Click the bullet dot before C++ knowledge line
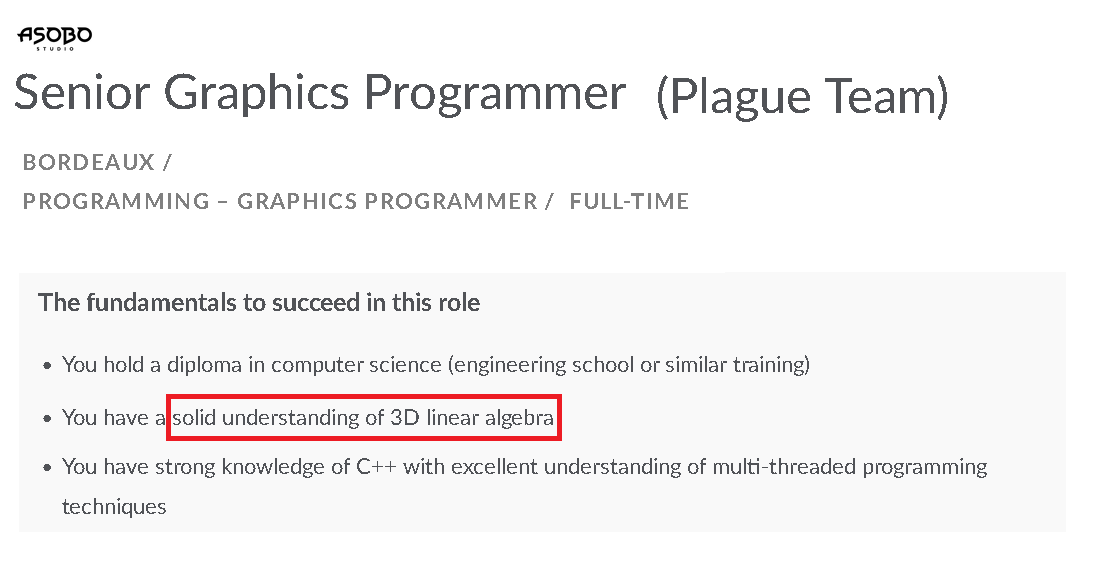The width and height of the screenshot is (1108, 561). (x=47, y=468)
